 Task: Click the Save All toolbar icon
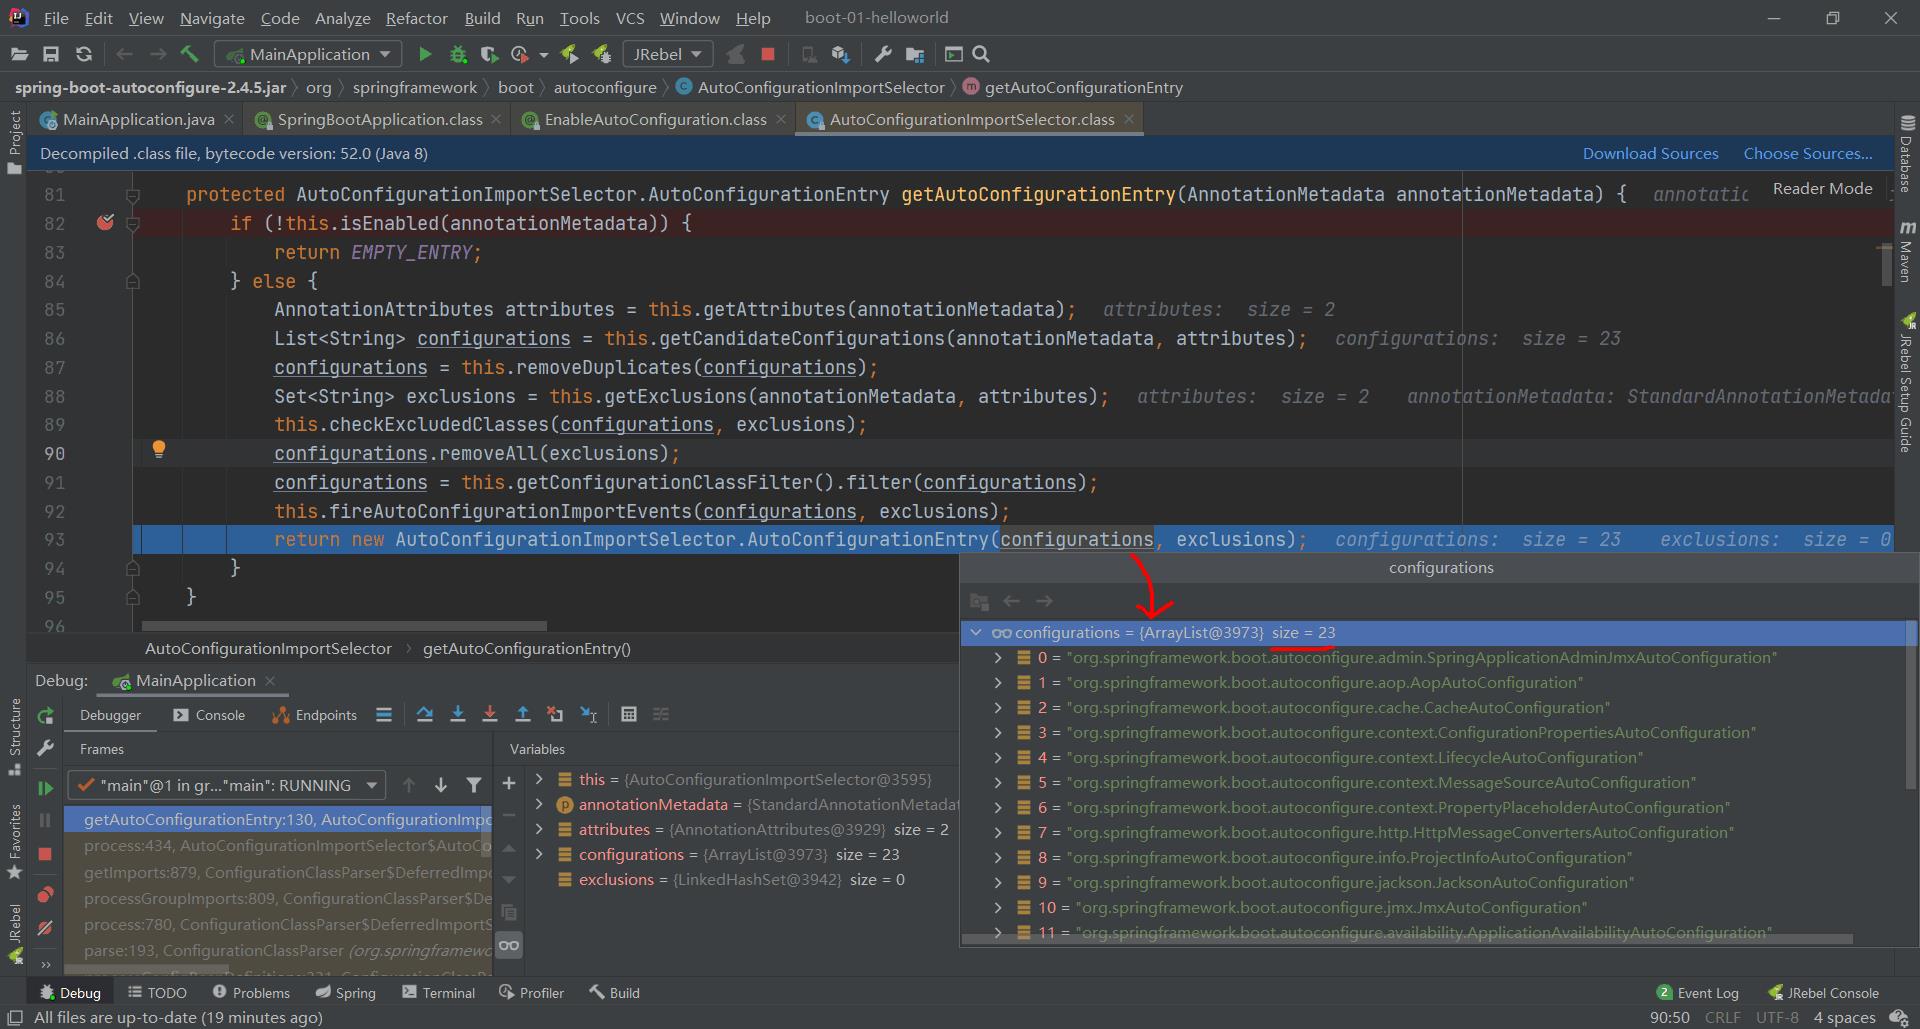pos(51,54)
